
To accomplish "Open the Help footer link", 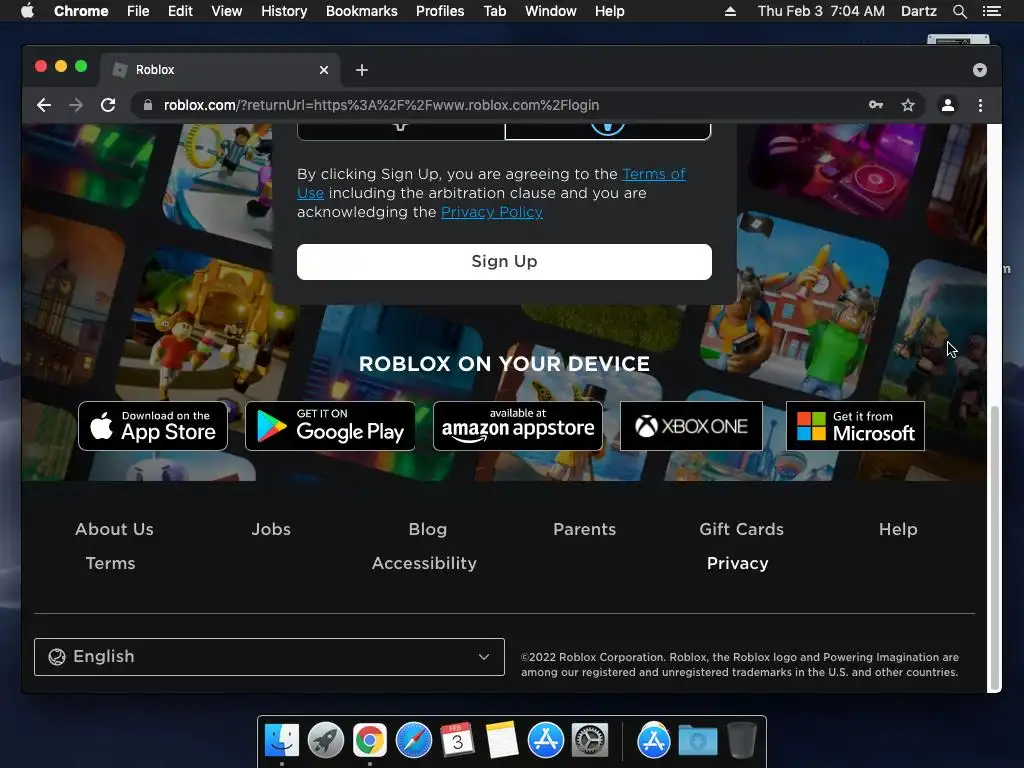I will click(898, 529).
